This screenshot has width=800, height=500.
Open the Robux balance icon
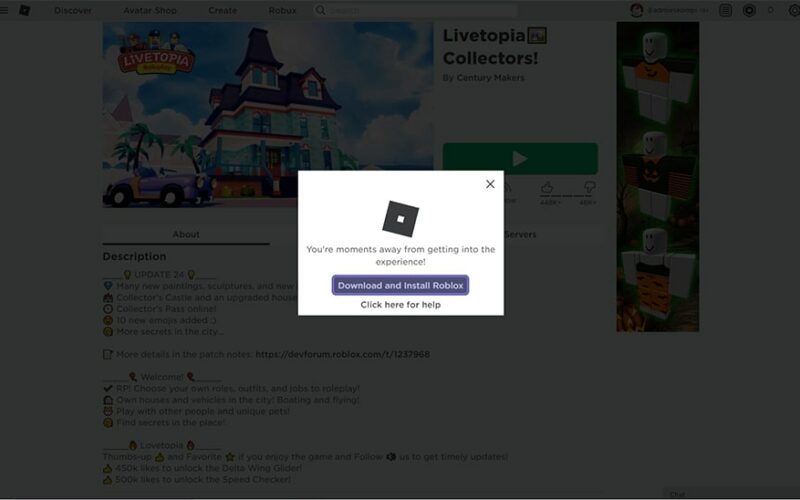point(749,10)
